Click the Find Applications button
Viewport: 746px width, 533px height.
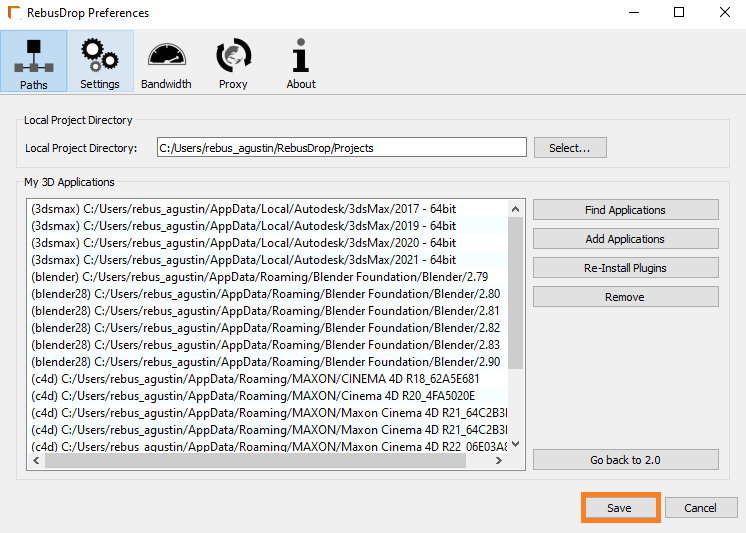pyautogui.click(x=625, y=210)
